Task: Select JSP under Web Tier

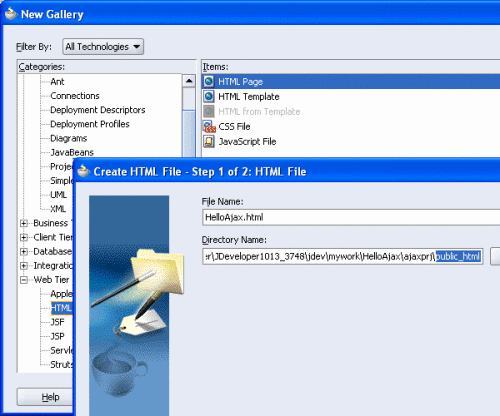Action: click(x=57, y=336)
